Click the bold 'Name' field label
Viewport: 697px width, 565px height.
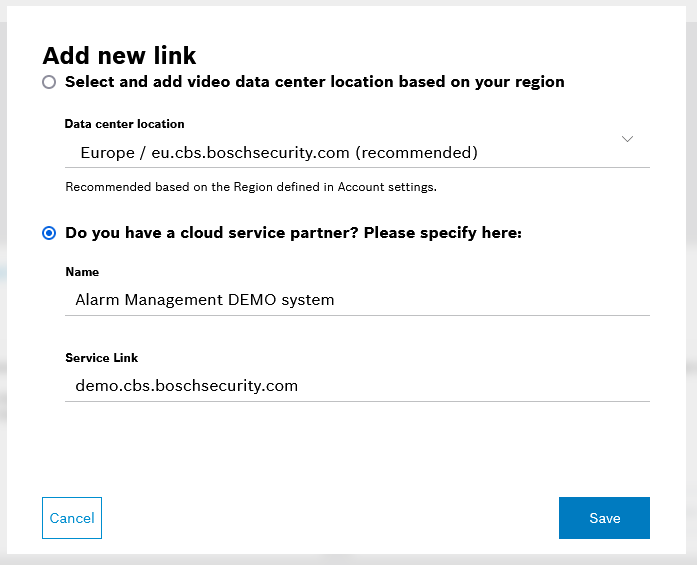(x=82, y=272)
